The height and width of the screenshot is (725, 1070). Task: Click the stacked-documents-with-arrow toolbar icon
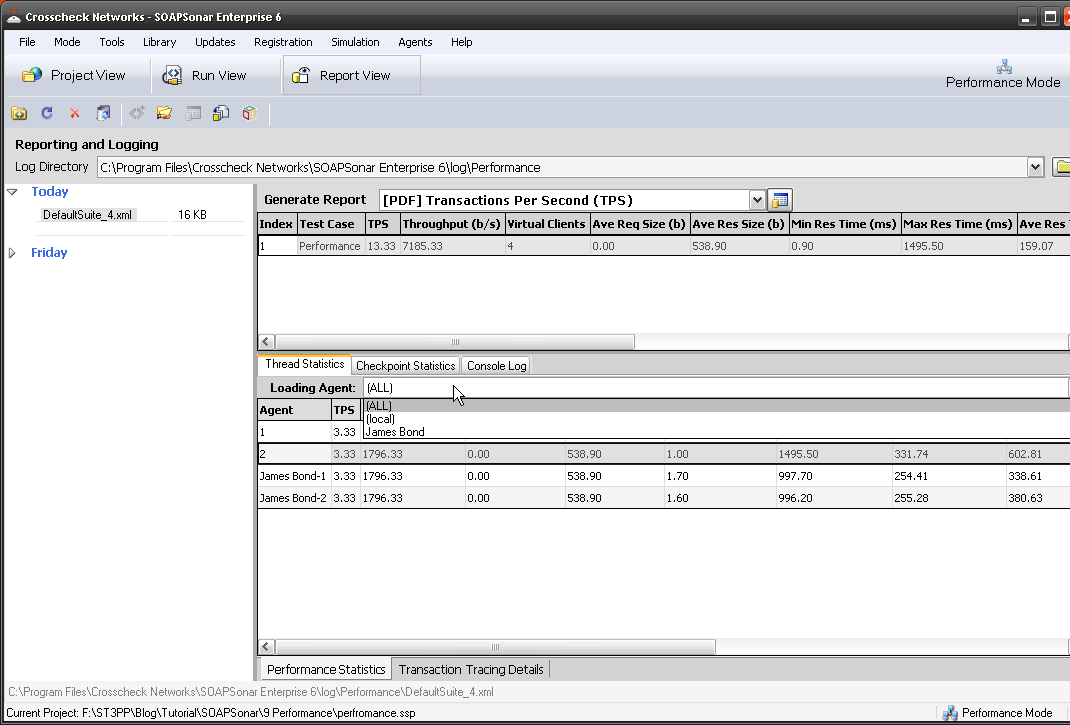click(221, 113)
